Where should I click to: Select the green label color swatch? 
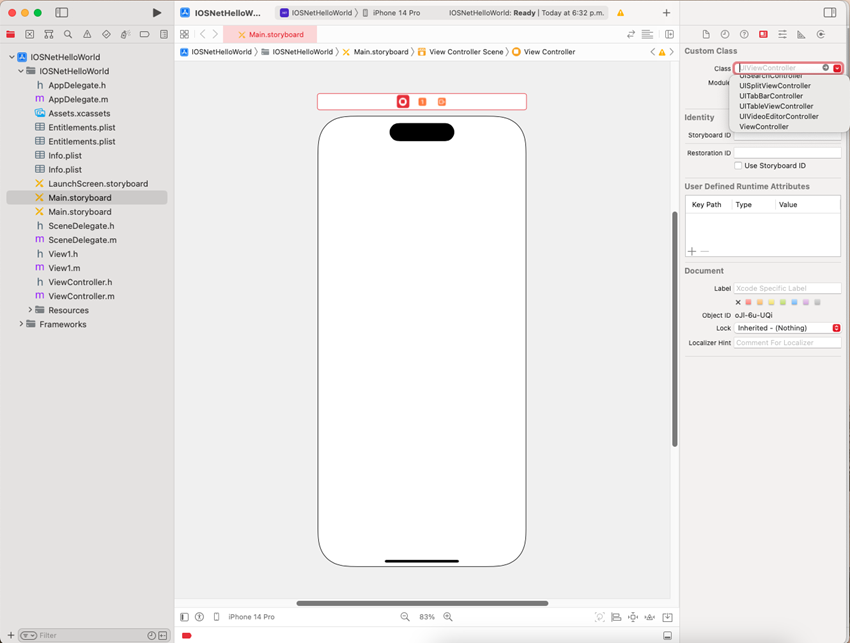click(782, 302)
